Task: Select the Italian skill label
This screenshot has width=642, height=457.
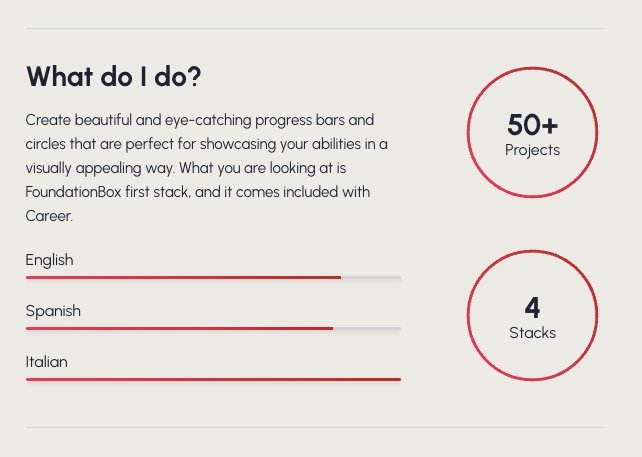Action: 46,362
